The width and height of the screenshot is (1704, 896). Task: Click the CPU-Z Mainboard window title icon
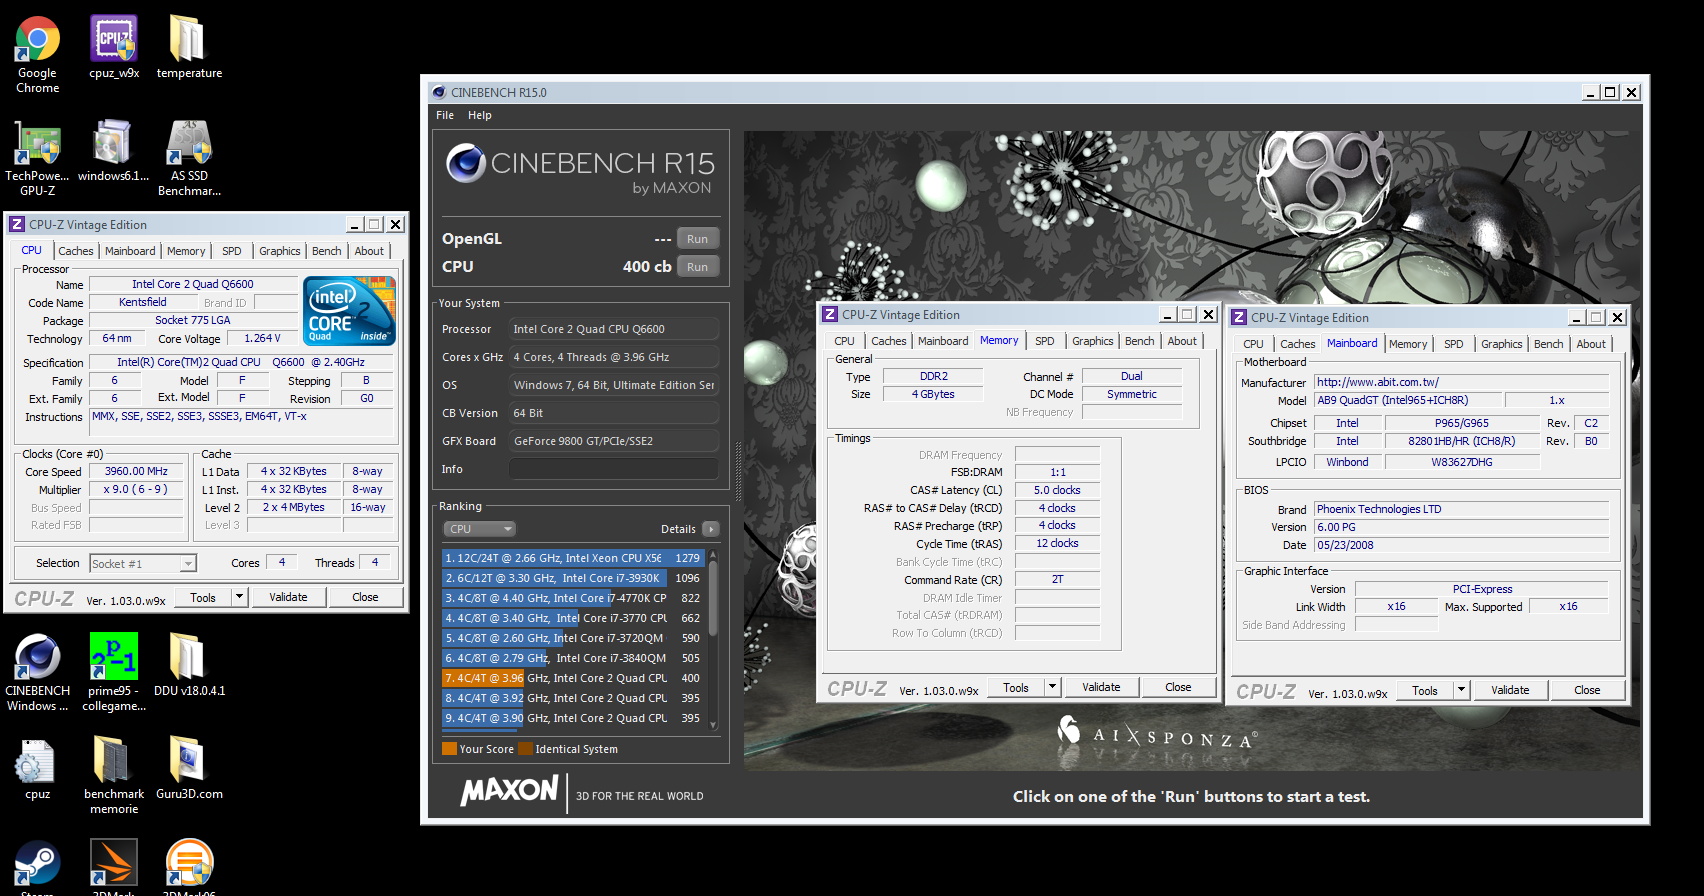pyautogui.click(x=1239, y=318)
